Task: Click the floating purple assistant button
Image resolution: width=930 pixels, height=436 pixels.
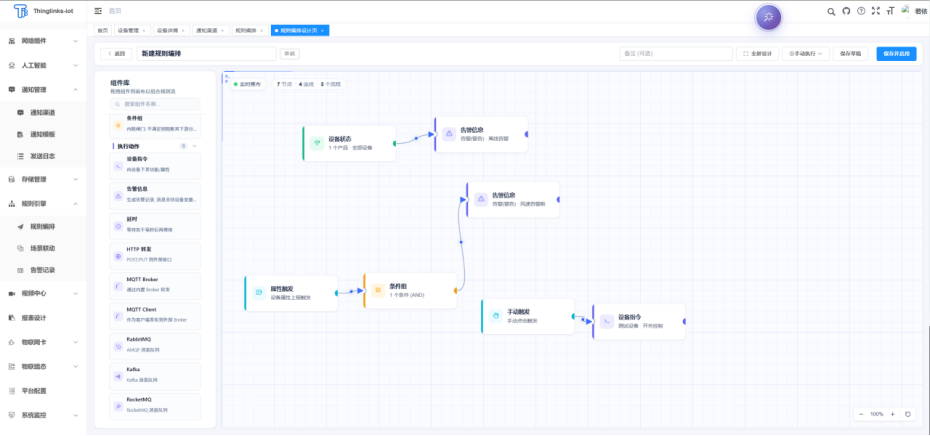Action: tap(768, 17)
